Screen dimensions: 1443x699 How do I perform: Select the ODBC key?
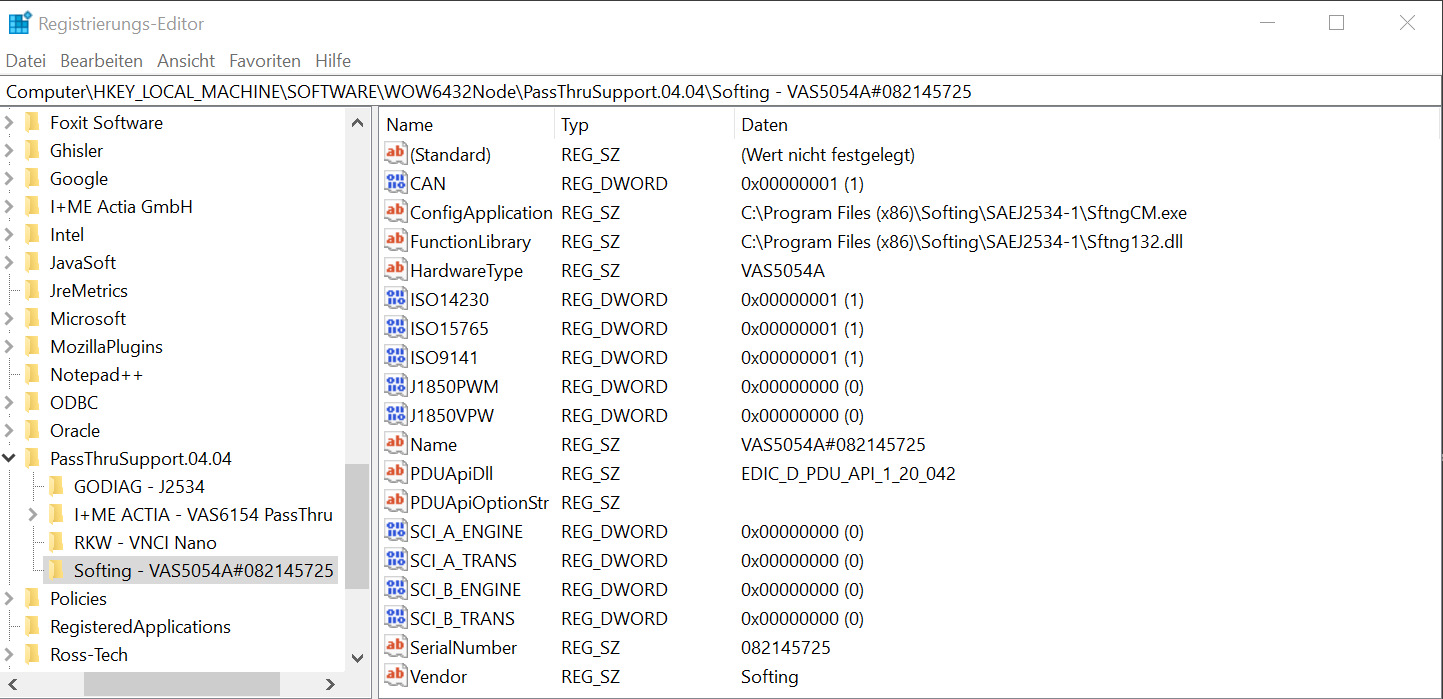[x=74, y=403]
